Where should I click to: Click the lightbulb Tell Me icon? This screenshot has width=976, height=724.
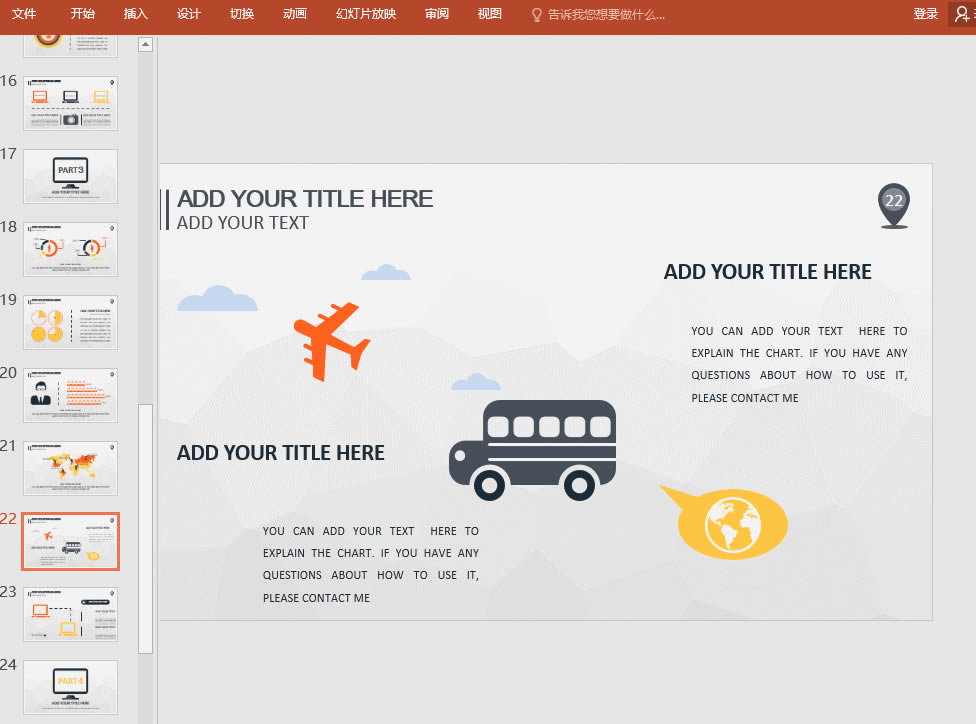point(537,14)
